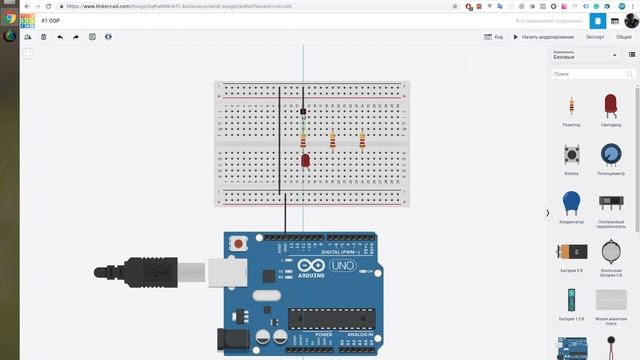Select the small black diode on breadboard

click(x=303, y=111)
